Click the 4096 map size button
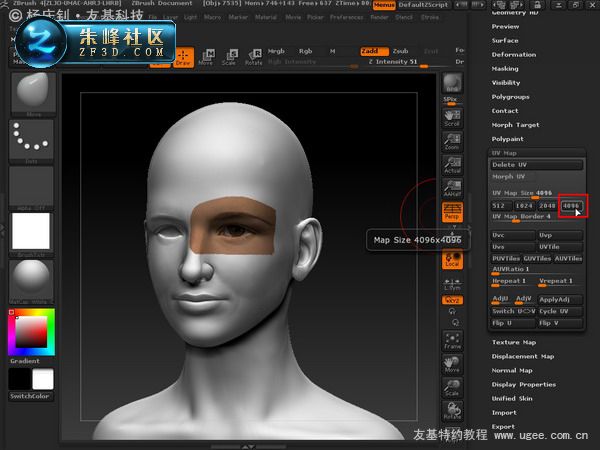 pos(571,206)
